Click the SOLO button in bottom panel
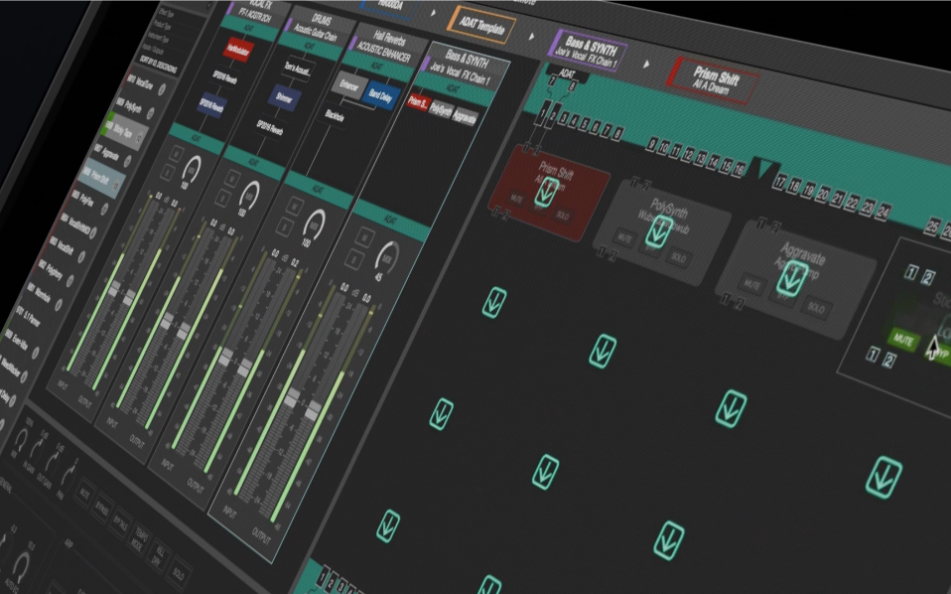Viewport: 951px width, 594px height. 178,573
